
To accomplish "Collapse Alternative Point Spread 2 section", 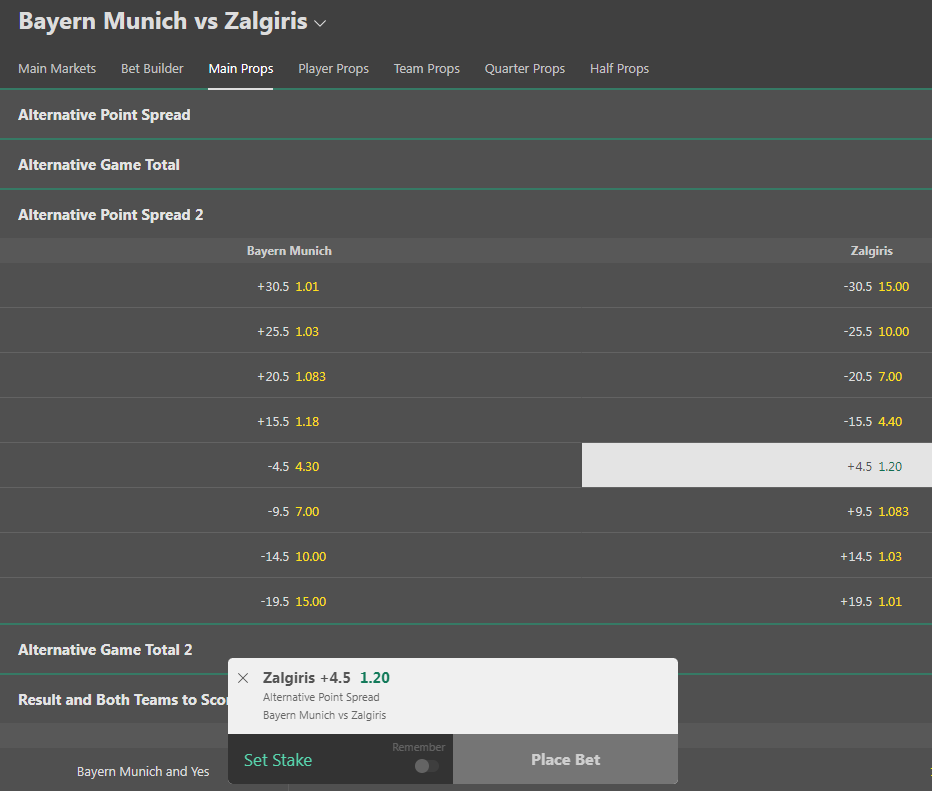I will tap(110, 215).
